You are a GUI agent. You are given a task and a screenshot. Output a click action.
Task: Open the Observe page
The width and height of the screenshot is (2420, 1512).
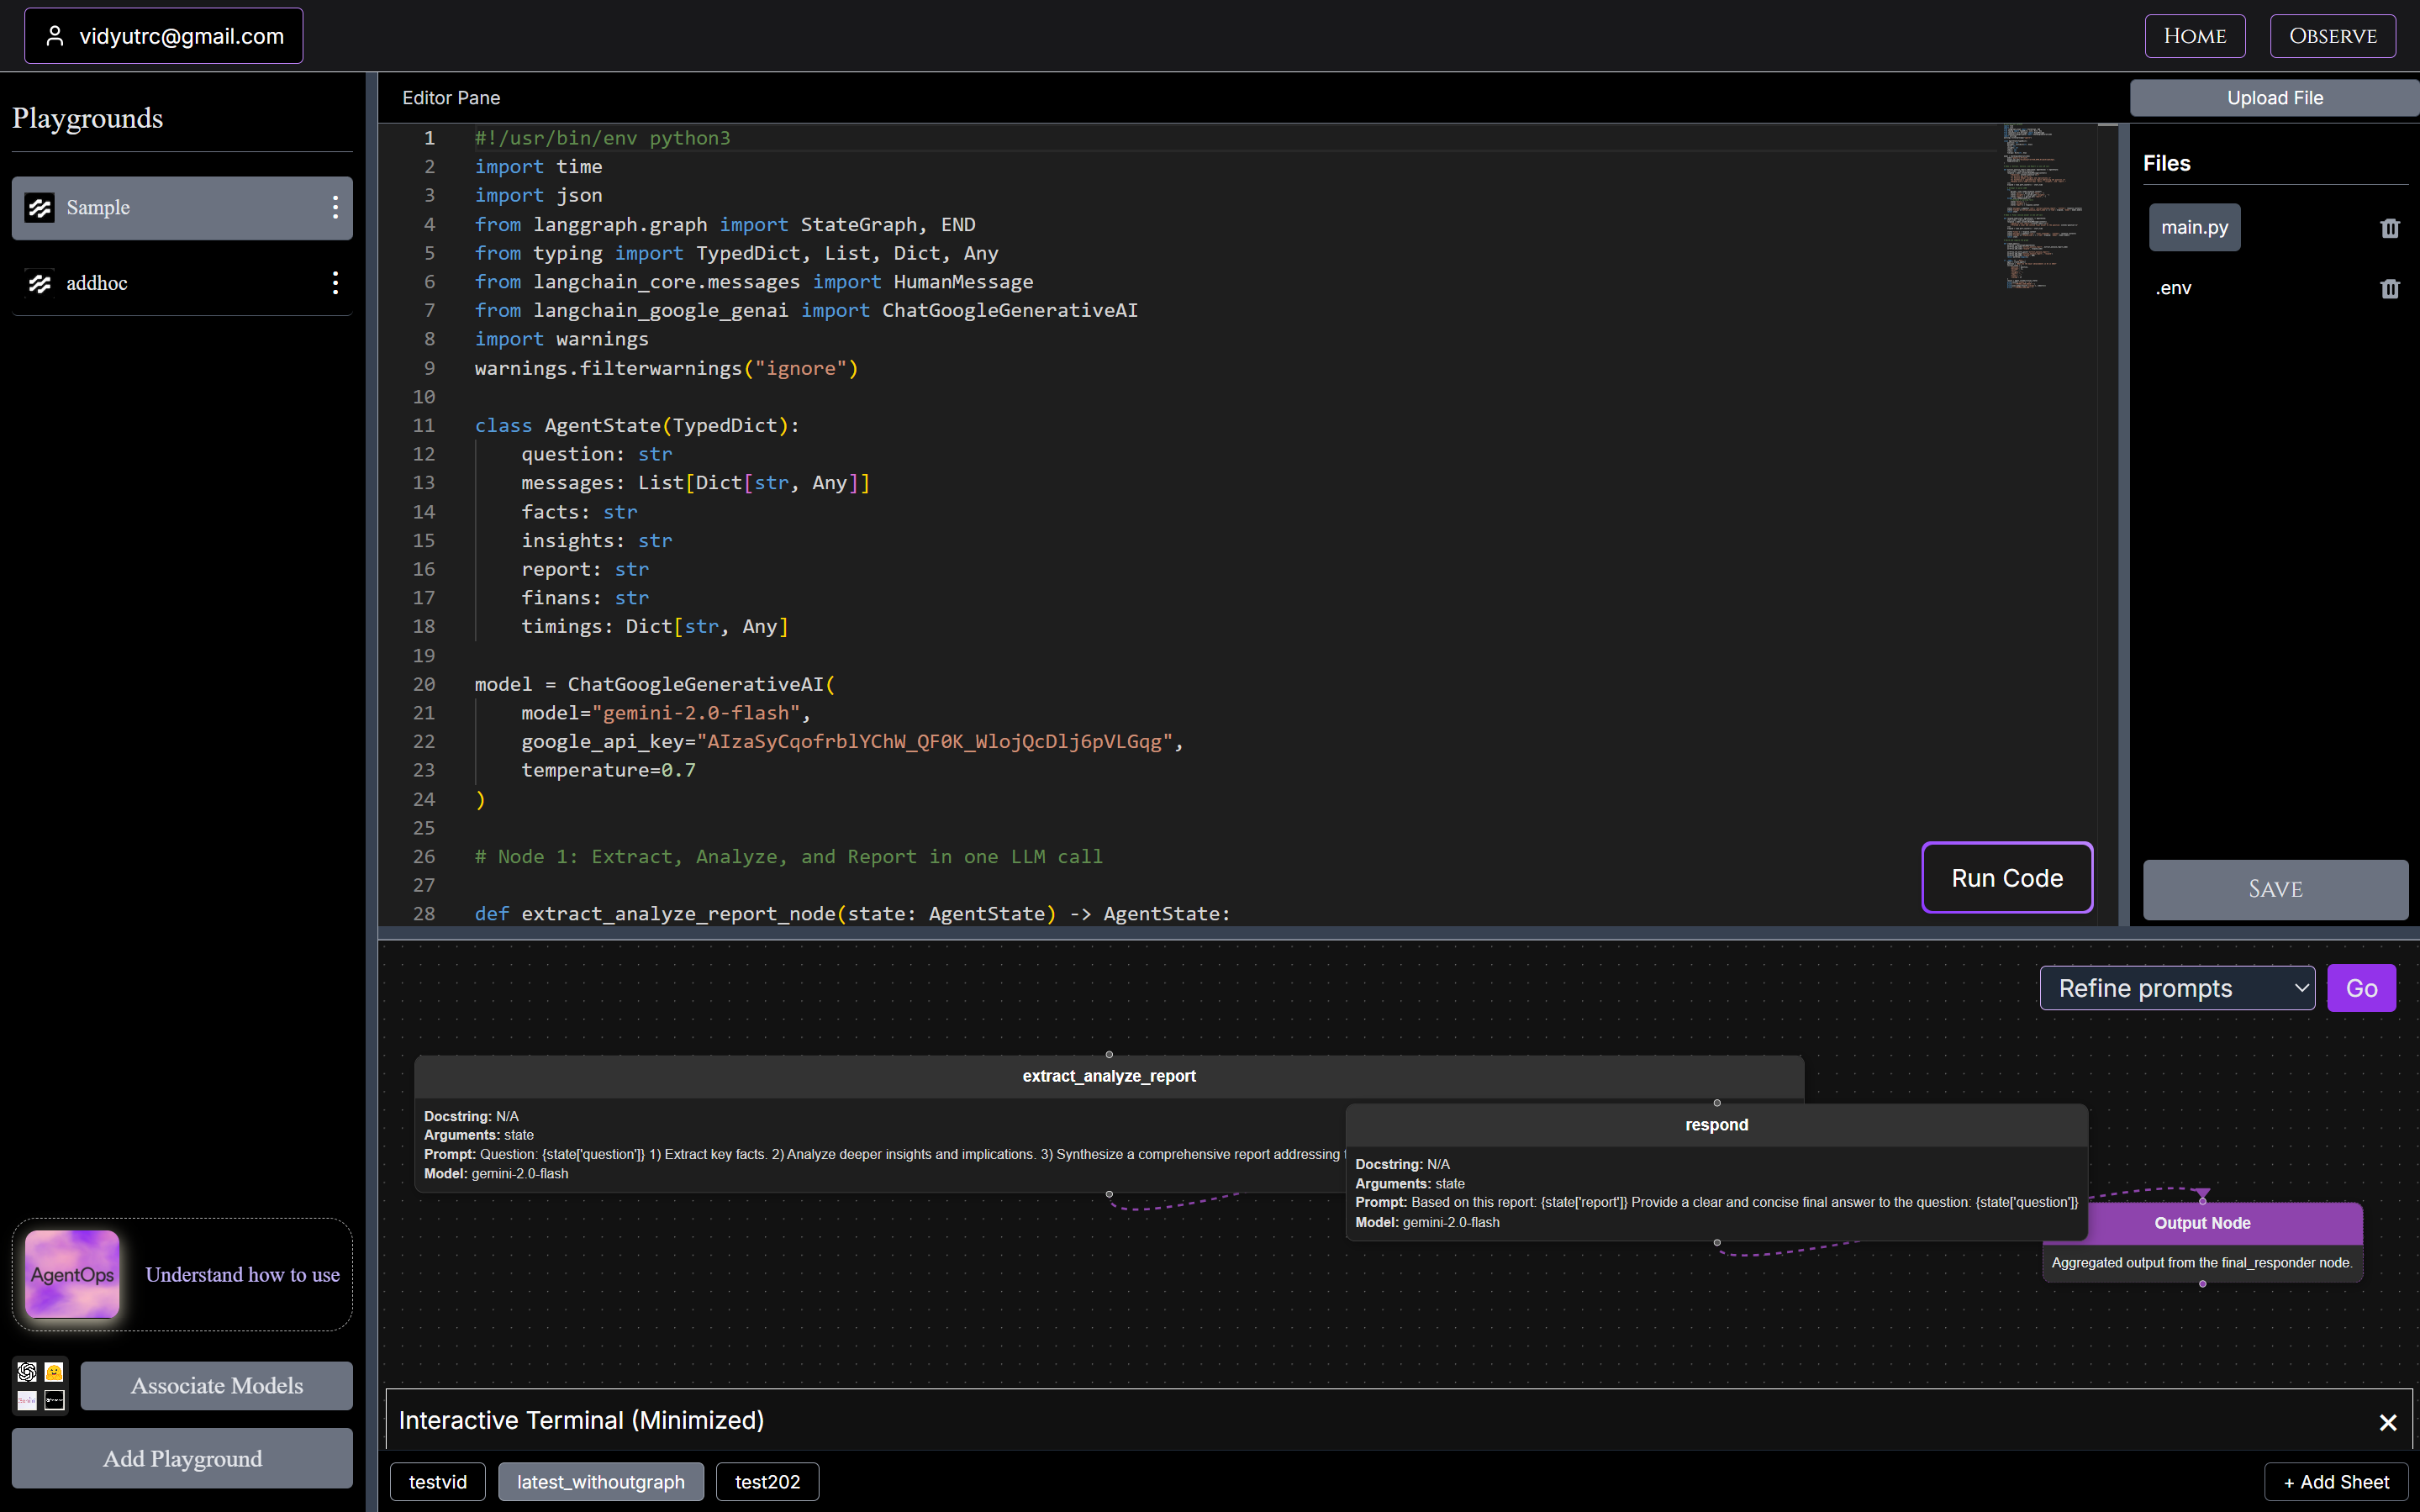coord(2332,36)
